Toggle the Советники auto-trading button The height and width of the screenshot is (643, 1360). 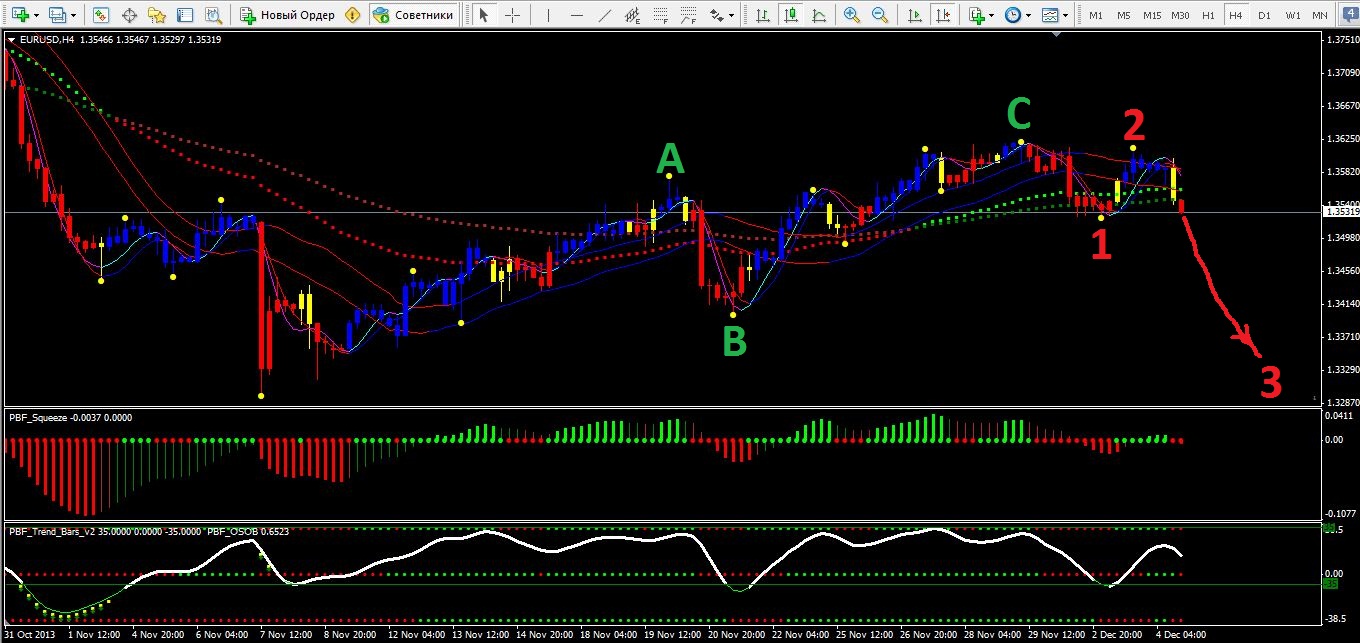(x=414, y=15)
